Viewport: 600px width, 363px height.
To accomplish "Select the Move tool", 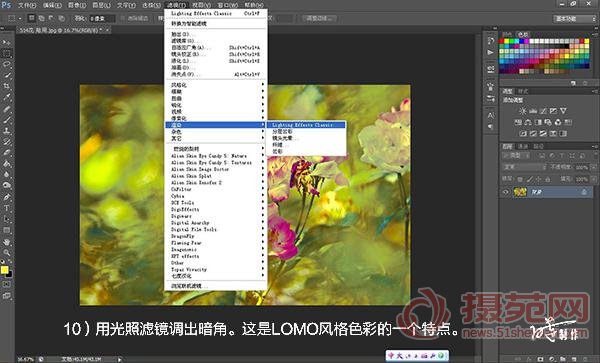I will [7, 42].
